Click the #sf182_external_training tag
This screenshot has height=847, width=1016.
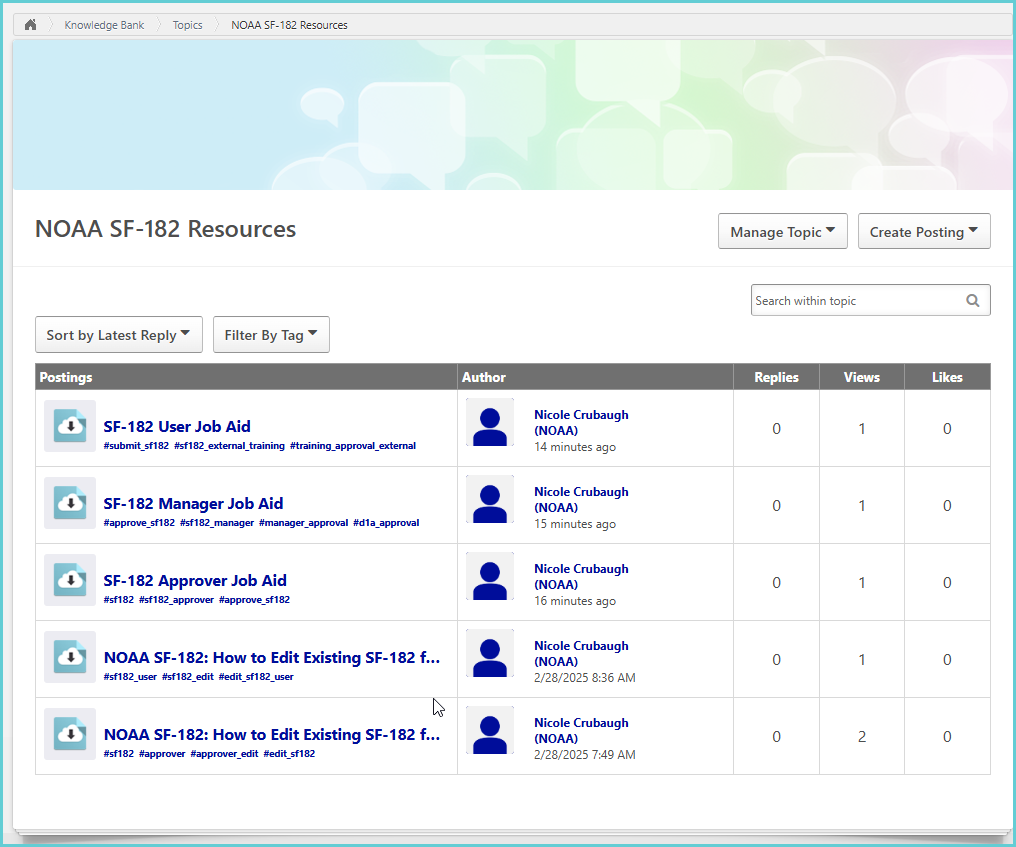tap(229, 446)
